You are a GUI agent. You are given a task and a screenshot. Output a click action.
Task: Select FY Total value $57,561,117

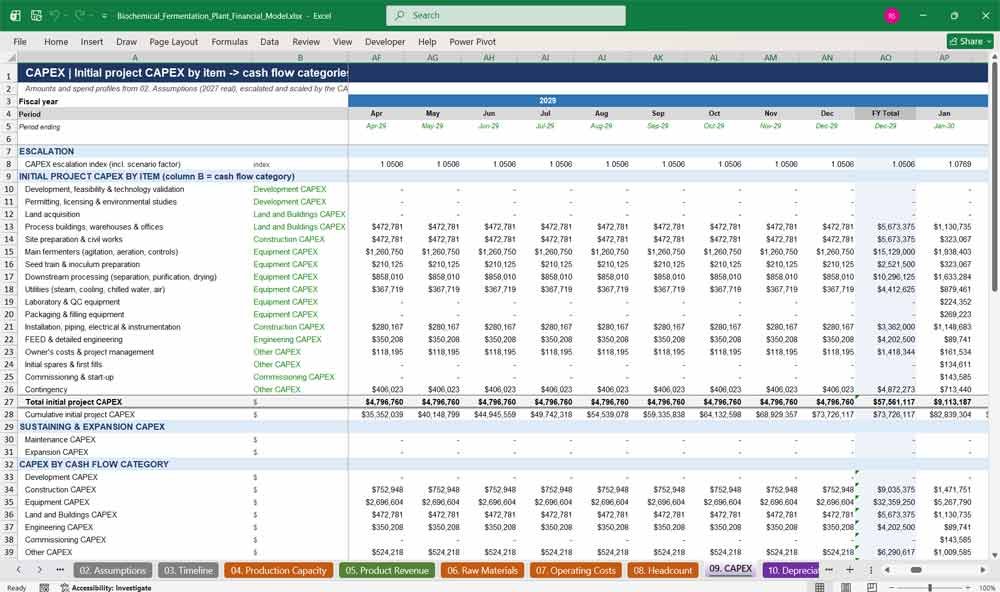[x=886, y=402]
